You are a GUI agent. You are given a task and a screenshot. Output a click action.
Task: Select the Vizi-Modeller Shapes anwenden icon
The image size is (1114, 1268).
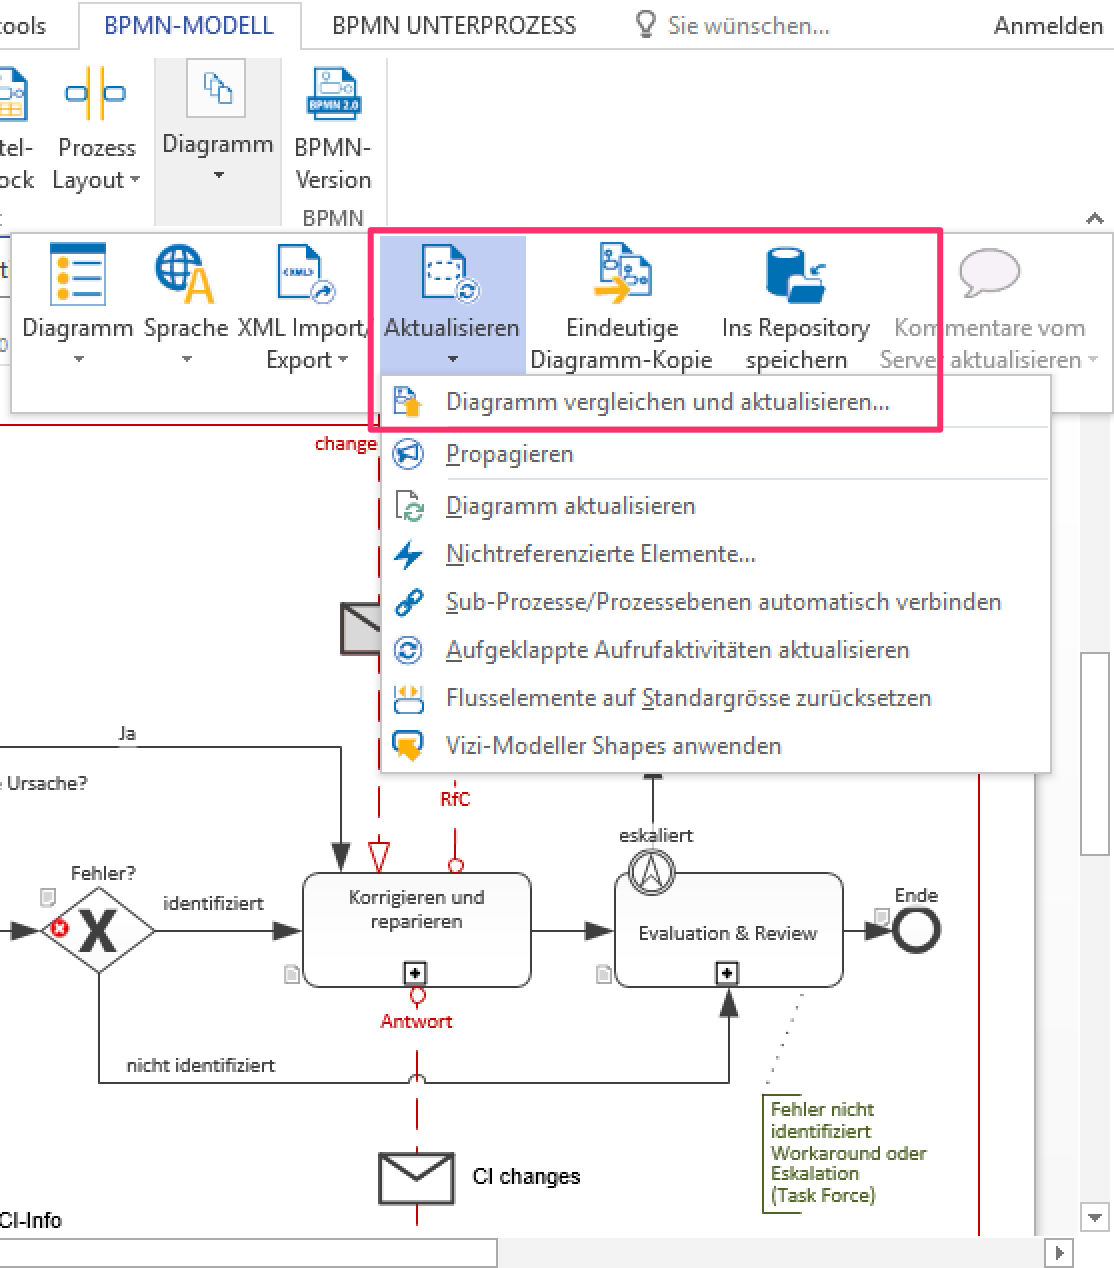409,745
